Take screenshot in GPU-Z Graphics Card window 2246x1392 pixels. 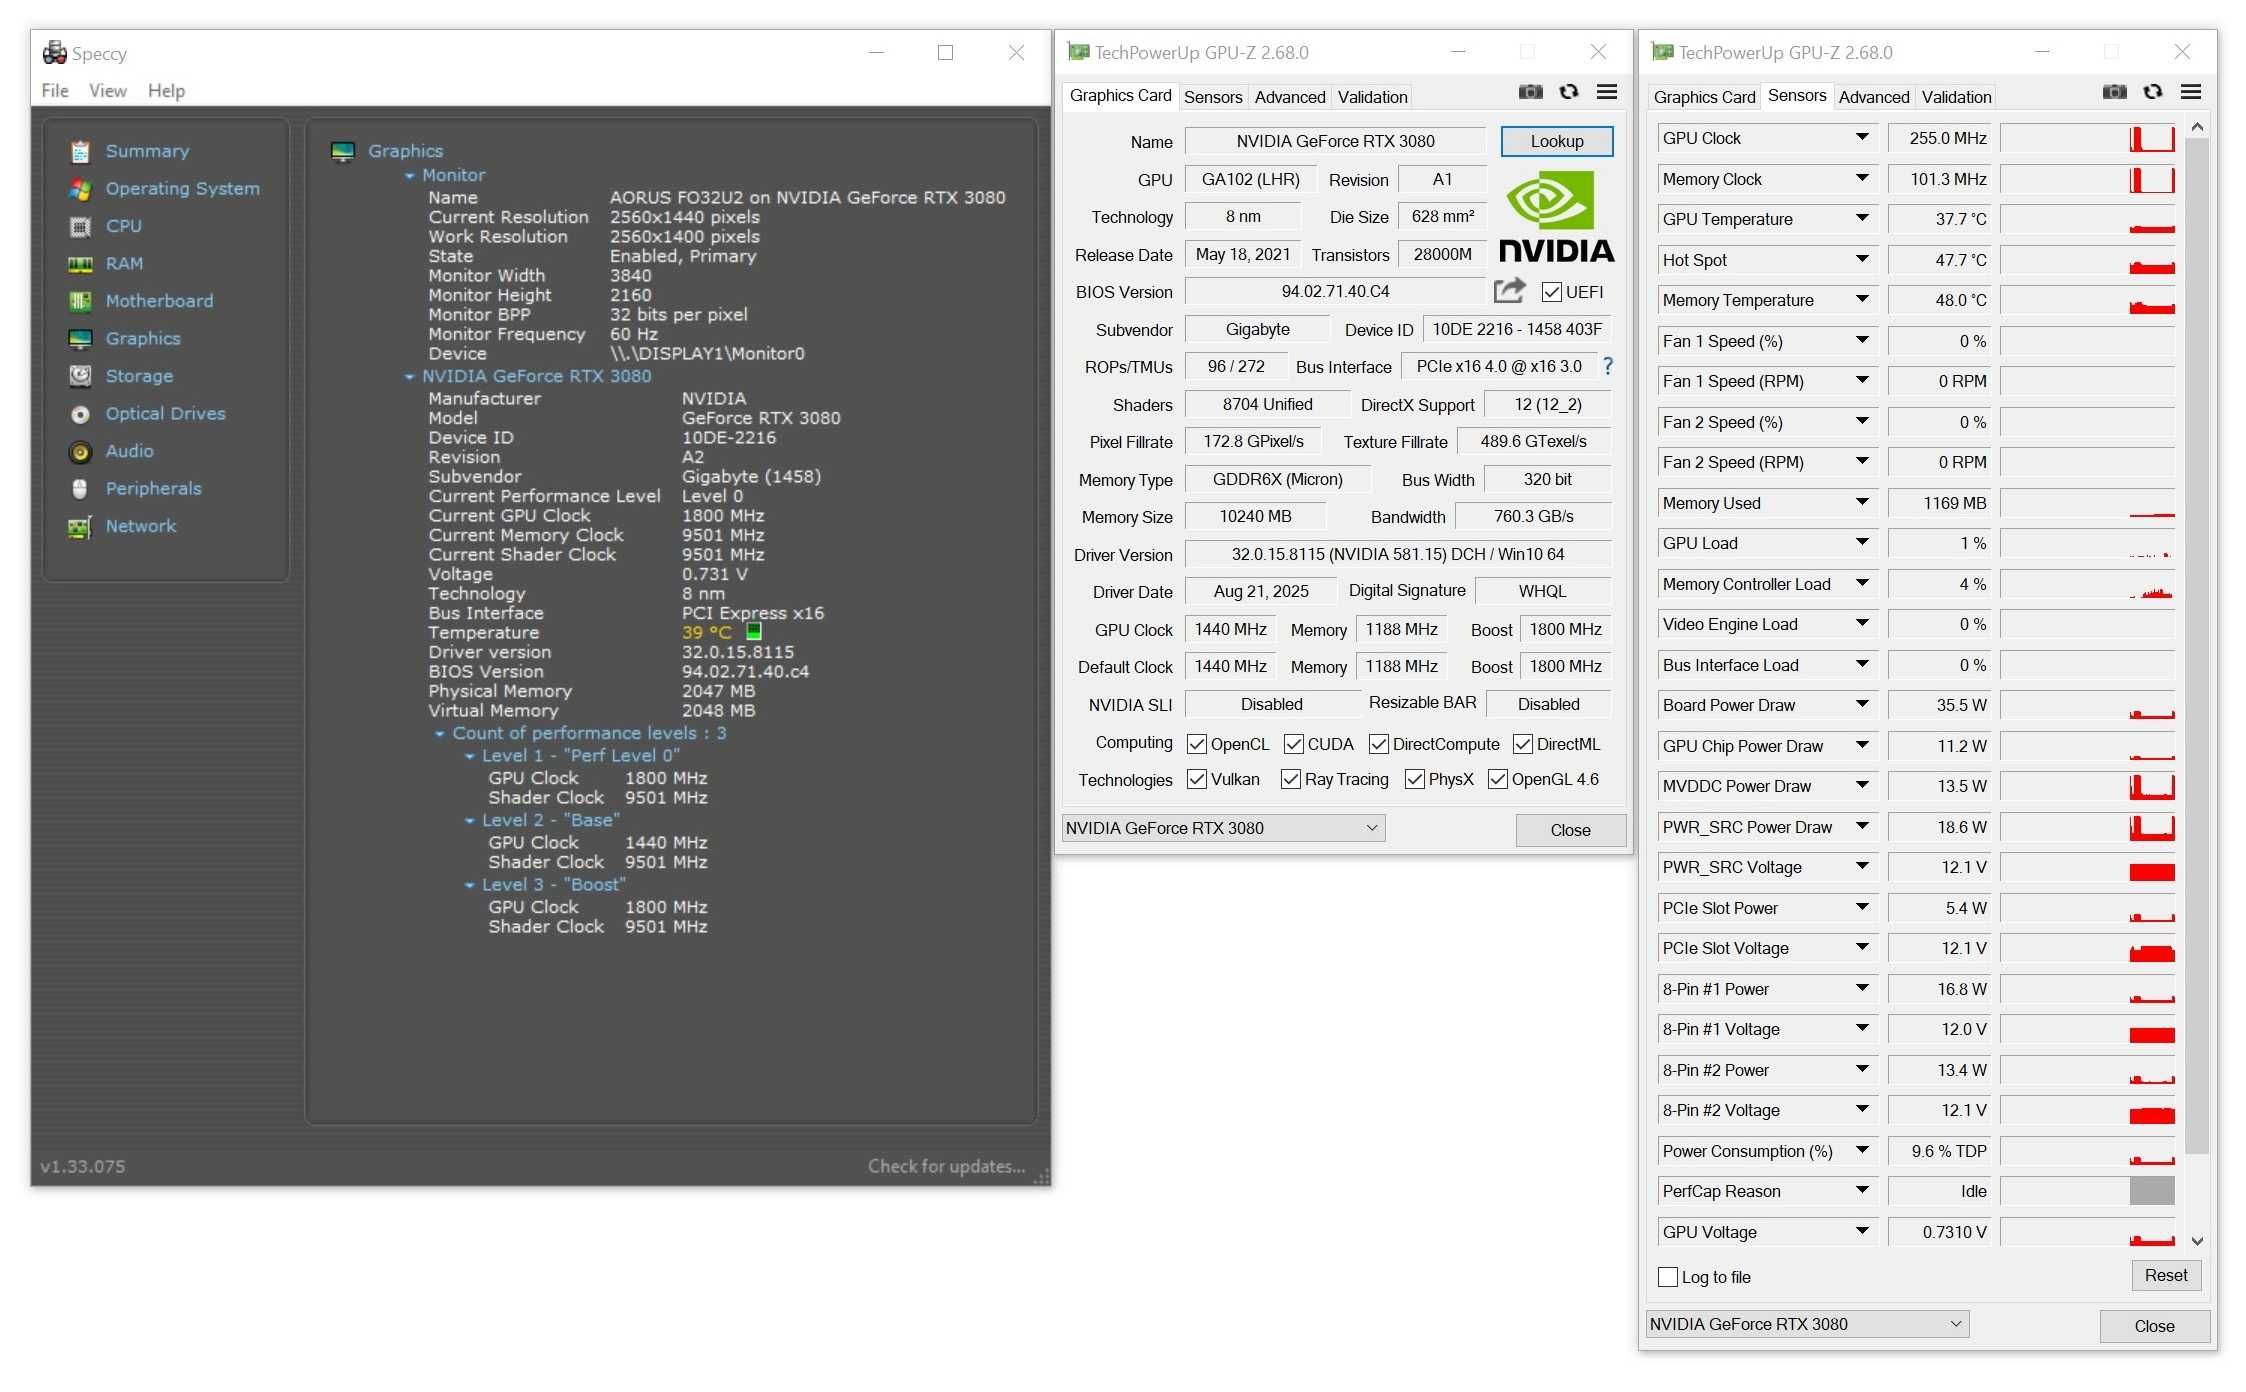click(1530, 92)
